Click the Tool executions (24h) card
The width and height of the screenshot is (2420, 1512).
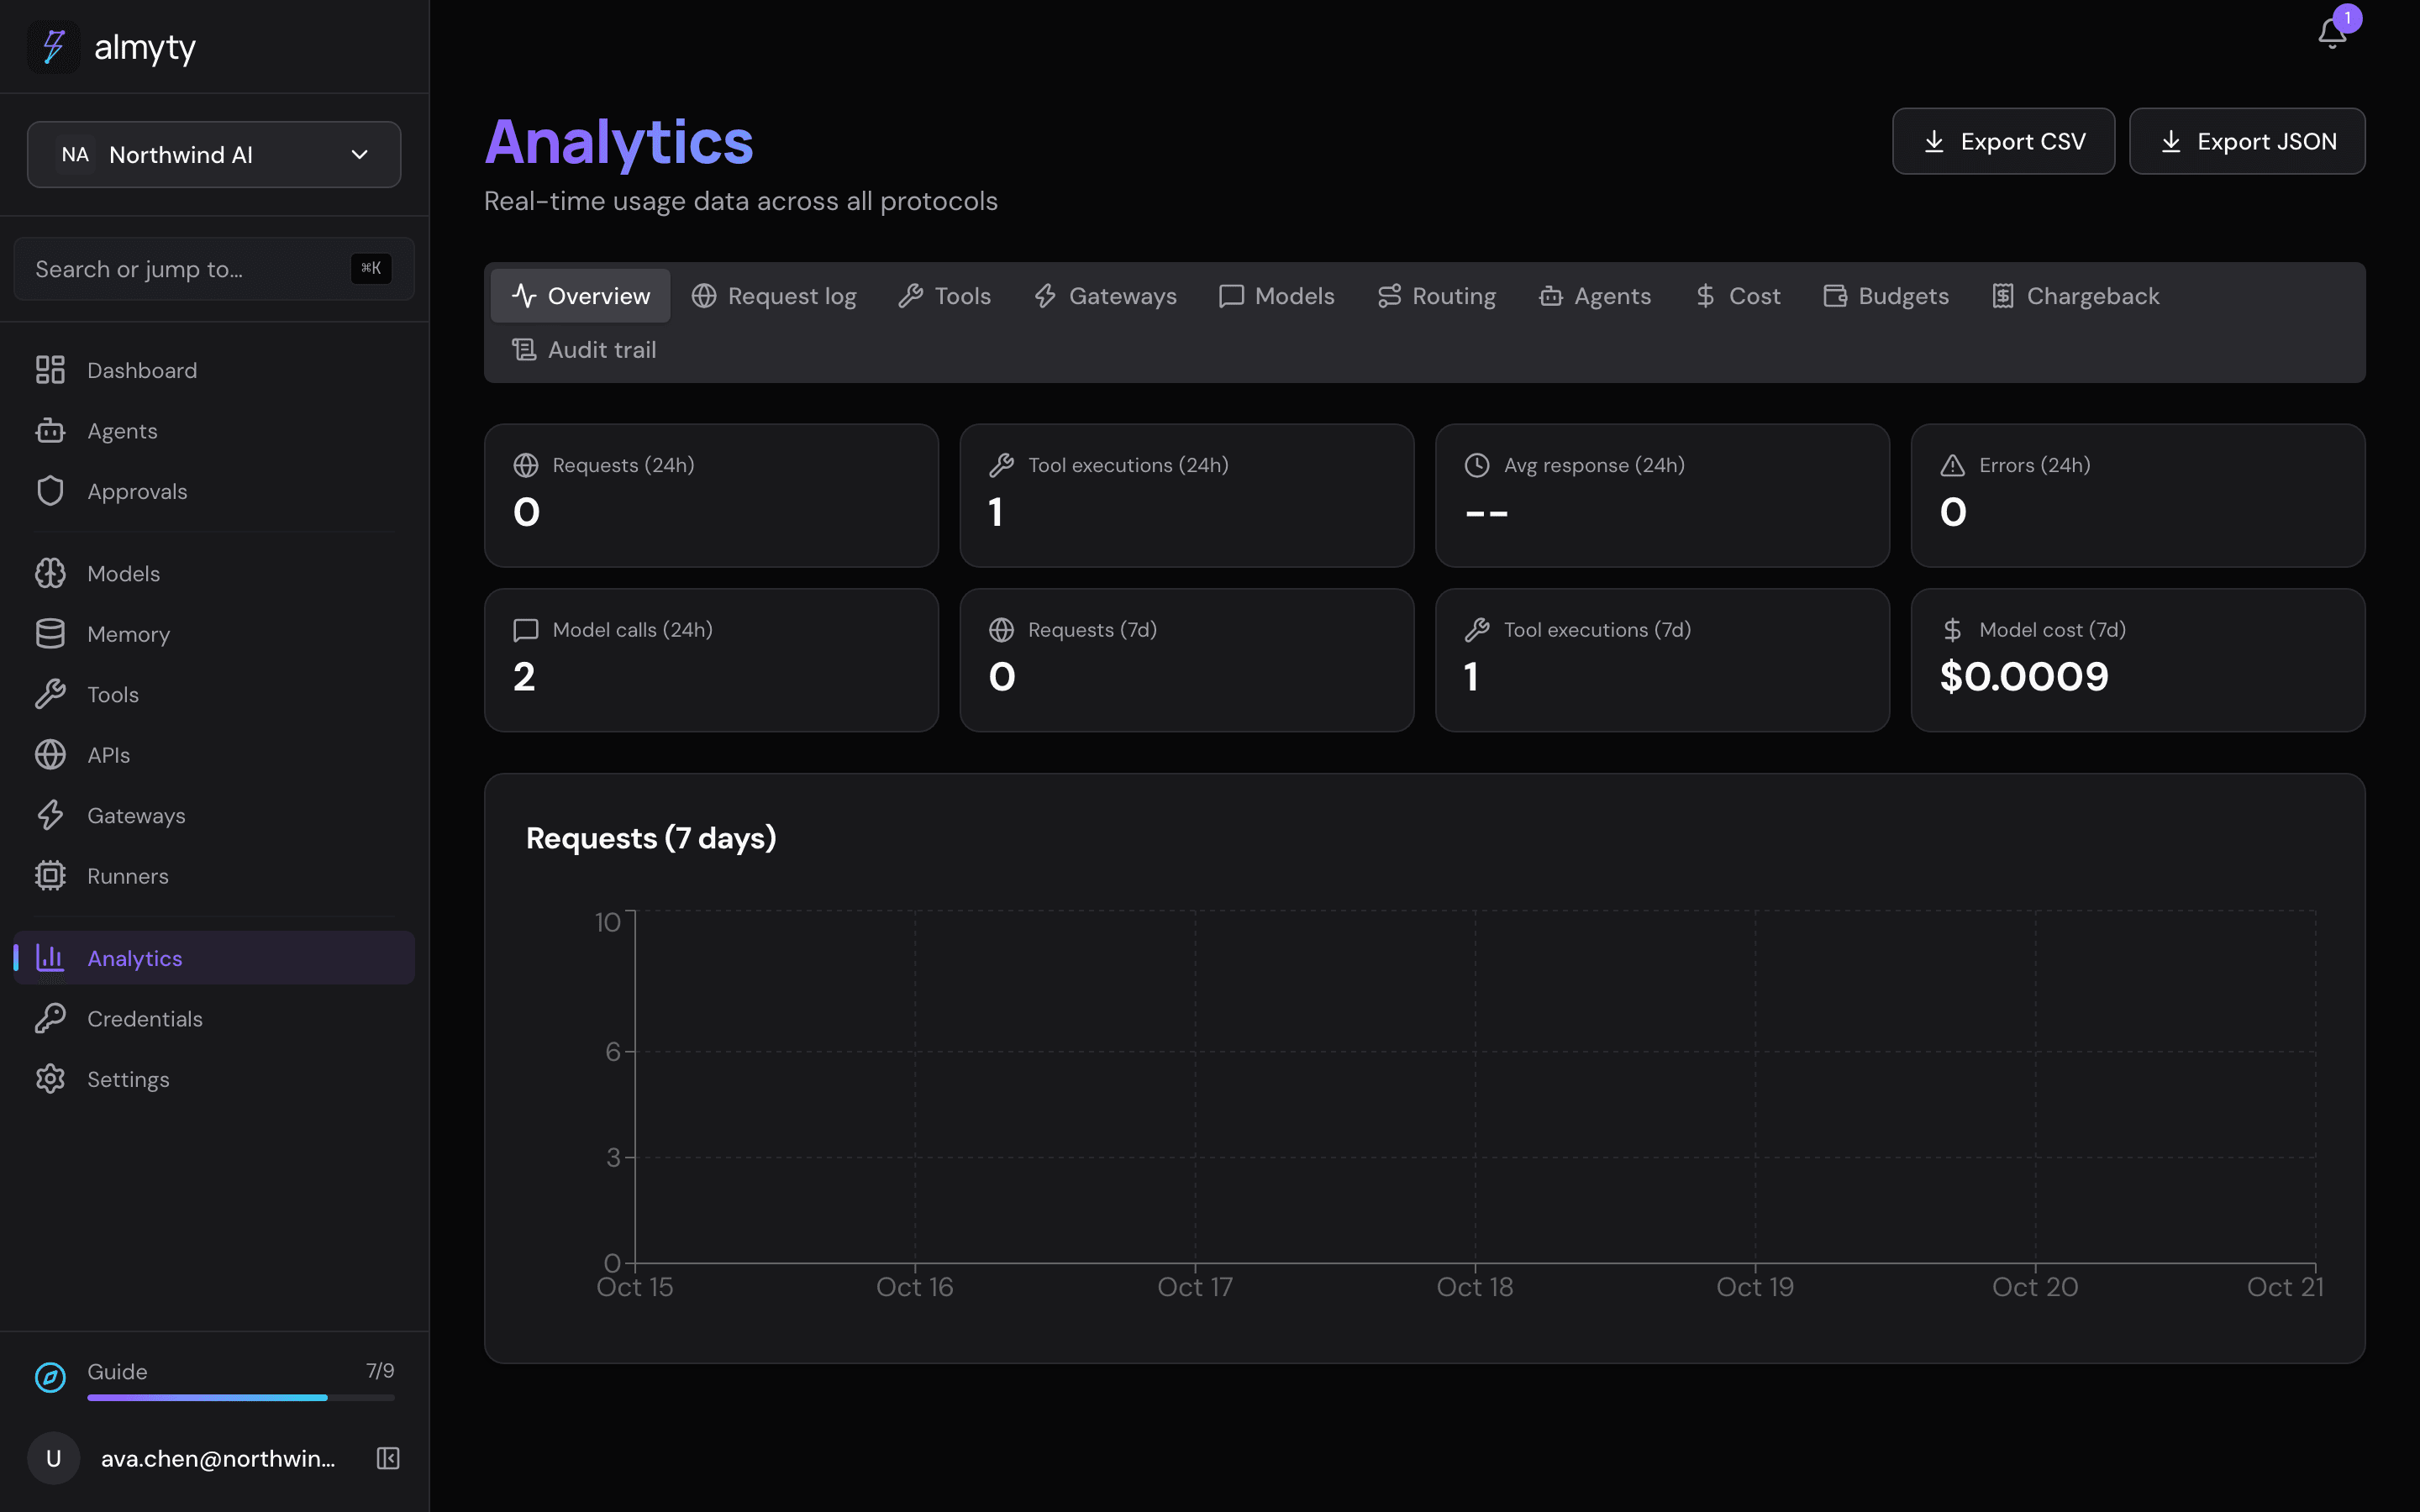click(1186, 495)
